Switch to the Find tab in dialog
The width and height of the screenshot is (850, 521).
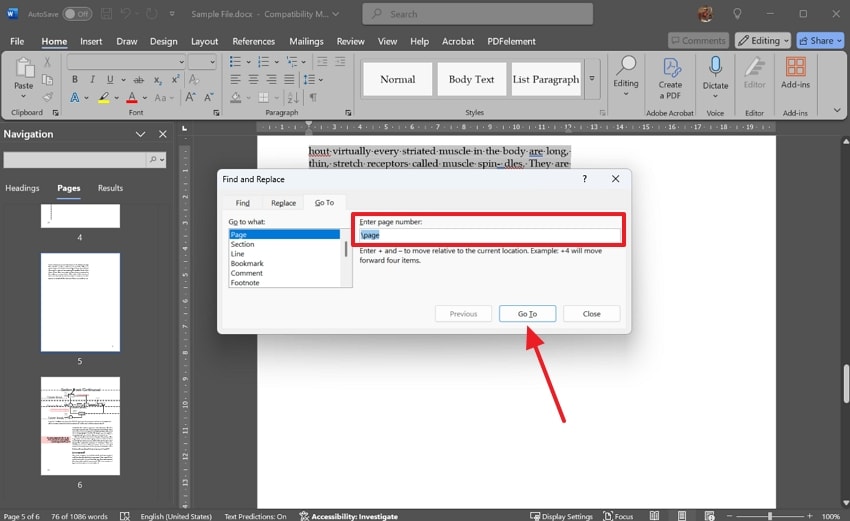pos(242,203)
